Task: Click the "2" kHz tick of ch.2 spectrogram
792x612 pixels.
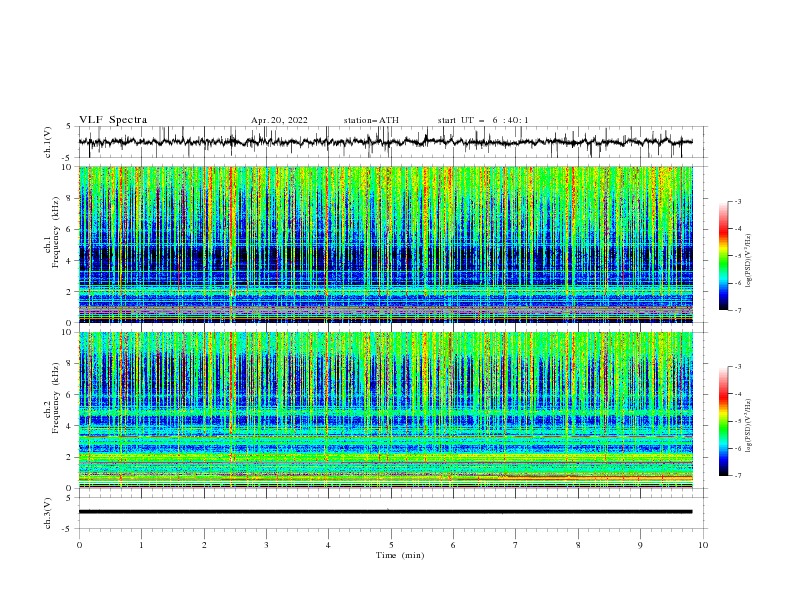Action: pyautogui.click(x=71, y=457)
